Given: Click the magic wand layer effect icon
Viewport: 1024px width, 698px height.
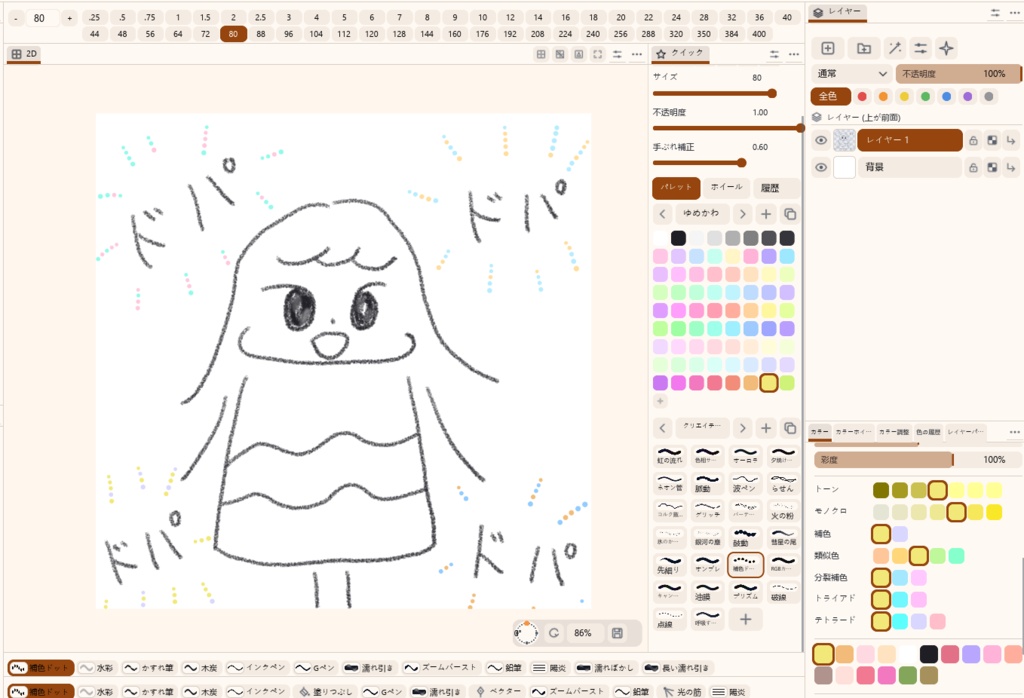Looking at the screenshot, I should 895,48.
